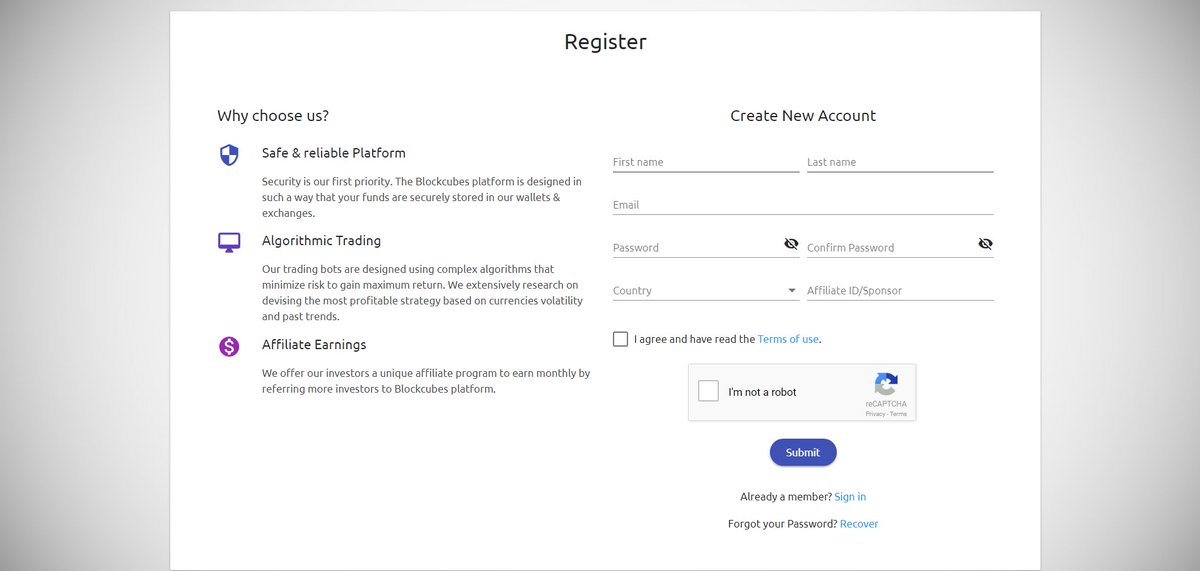Go to Sign in page
The width and height of the screenshot is (1200, 571).
850,497
